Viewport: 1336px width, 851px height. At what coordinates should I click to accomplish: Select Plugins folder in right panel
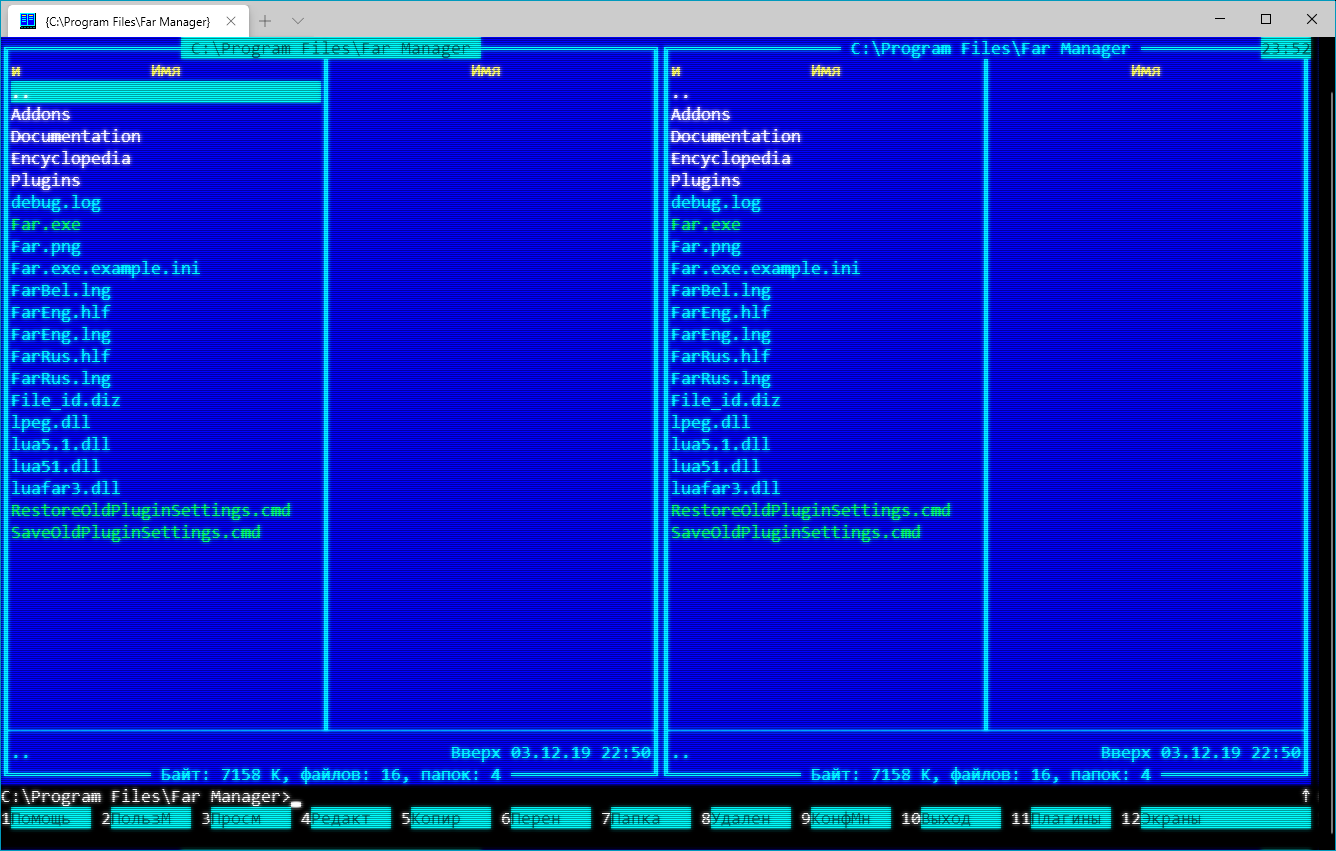coord(706,180)
